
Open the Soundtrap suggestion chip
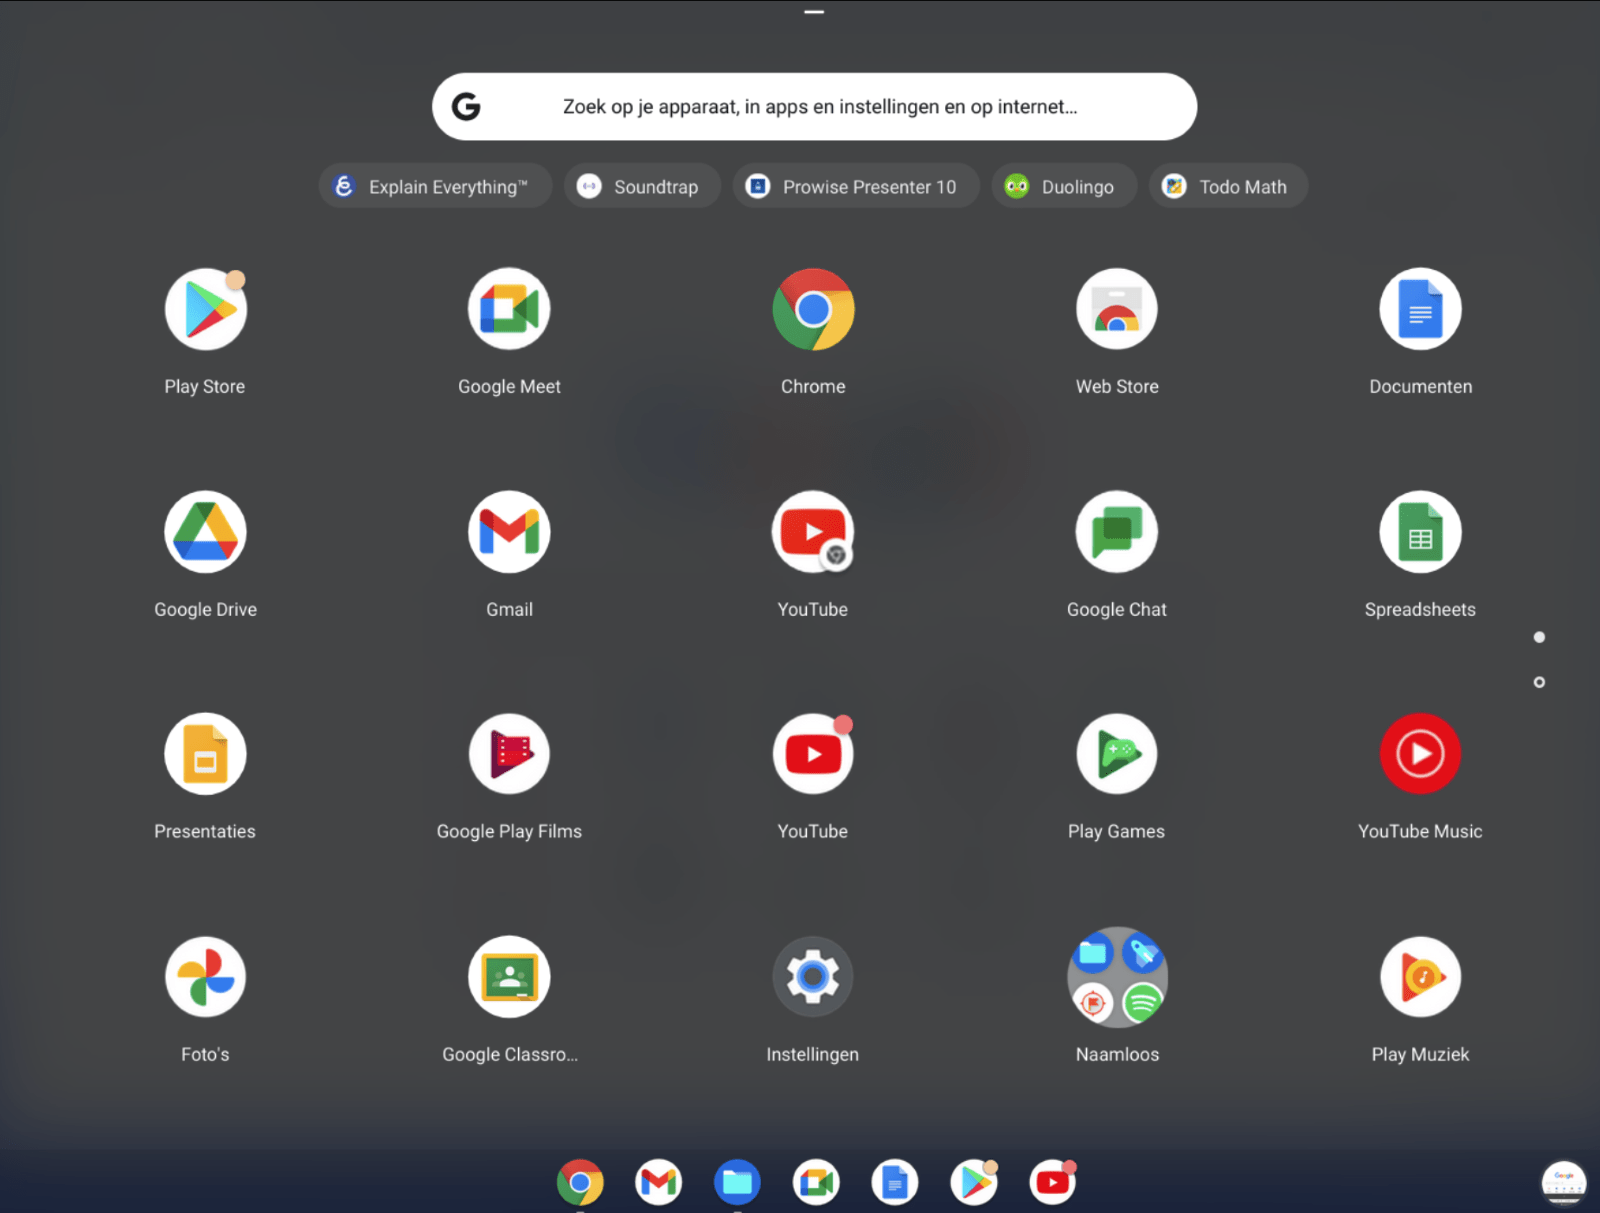pyautogui.click(x=642, y=186)
